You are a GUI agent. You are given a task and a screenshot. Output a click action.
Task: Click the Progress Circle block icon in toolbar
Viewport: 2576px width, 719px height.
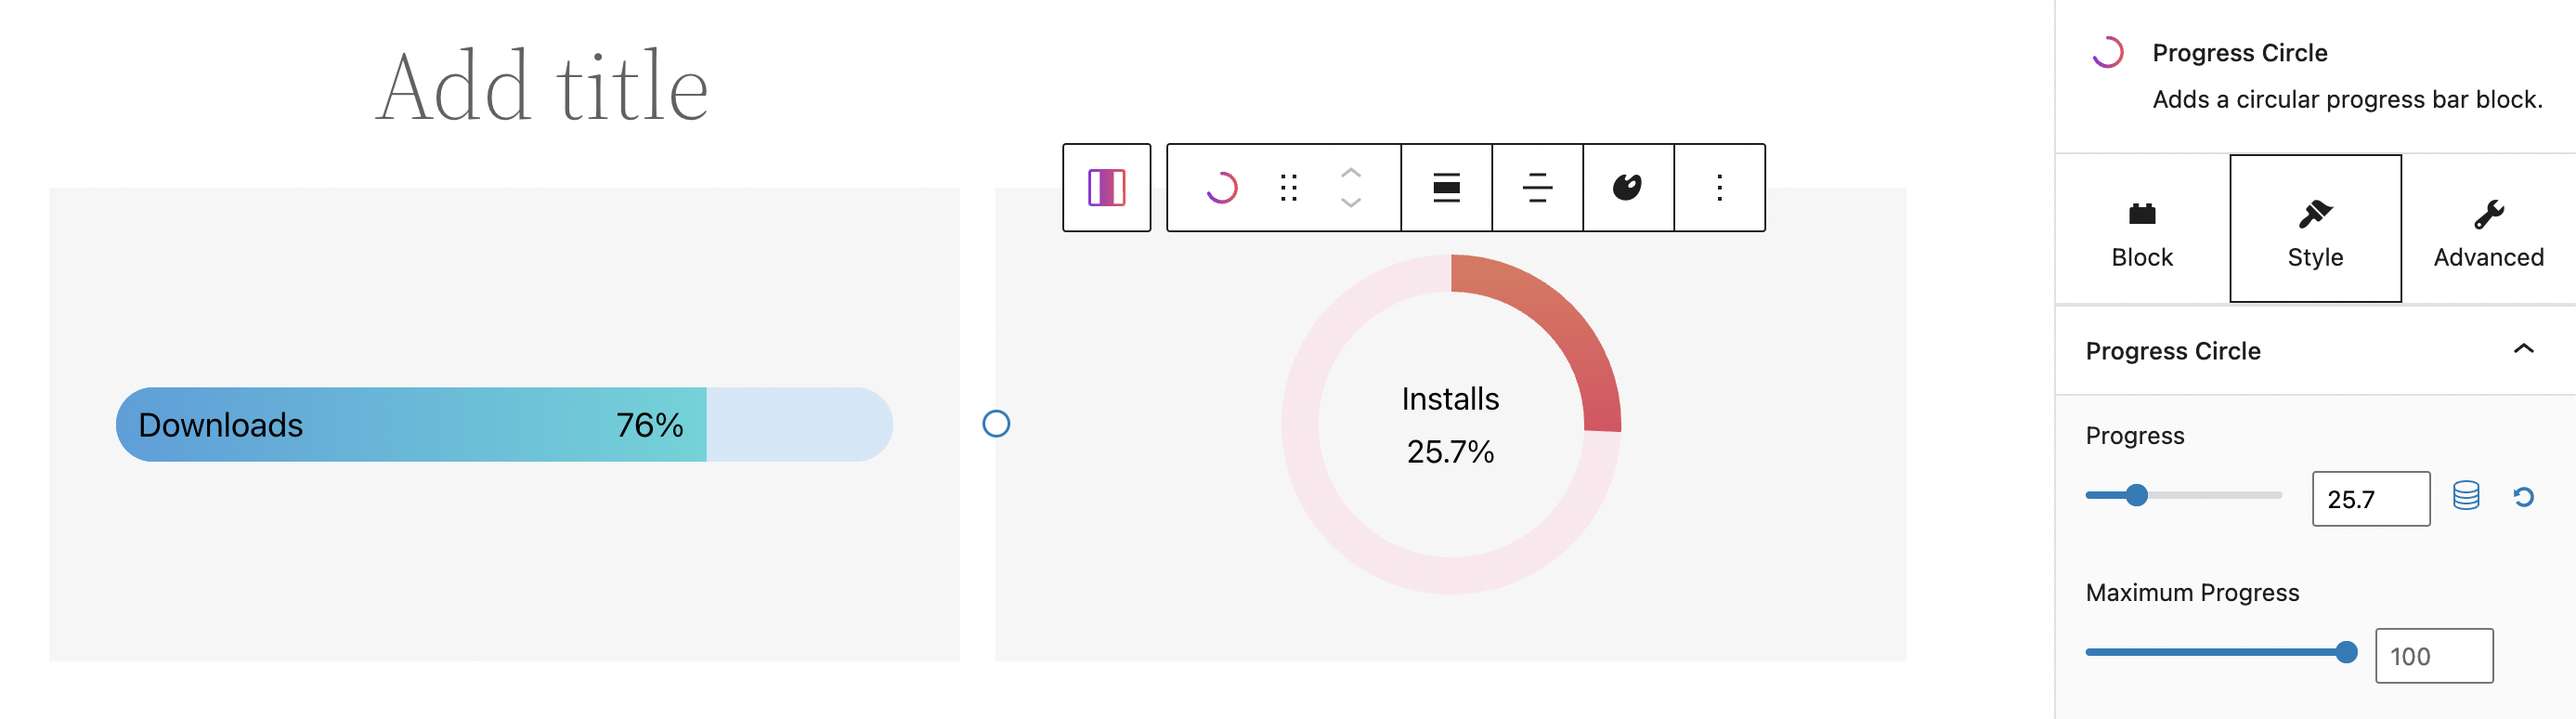pyautogui.click(x=1224, y=187)
